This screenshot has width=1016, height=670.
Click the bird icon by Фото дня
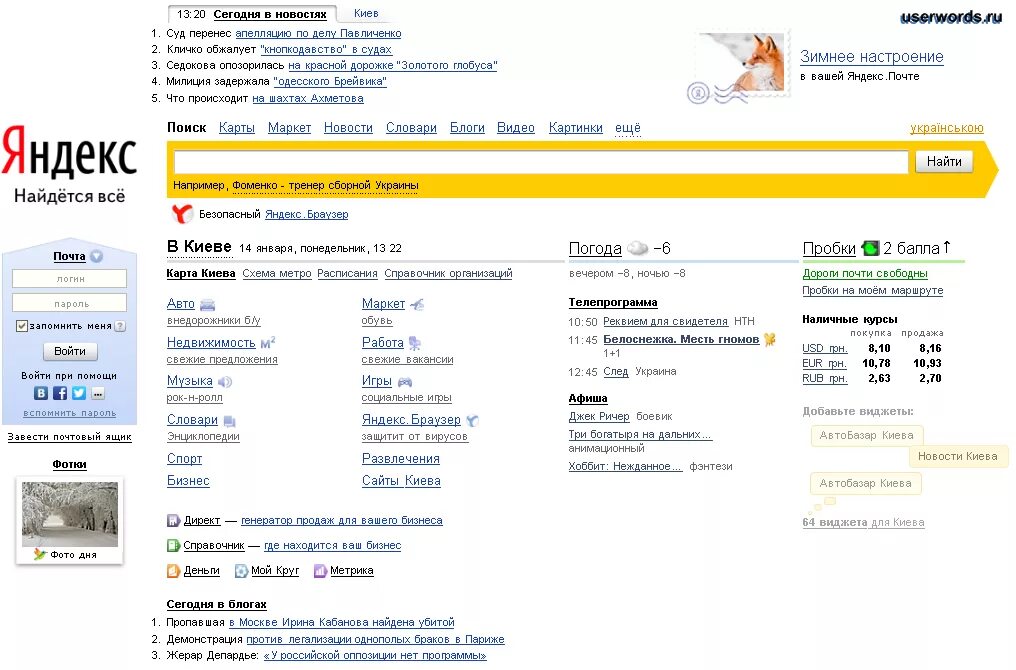pos(40,554)
